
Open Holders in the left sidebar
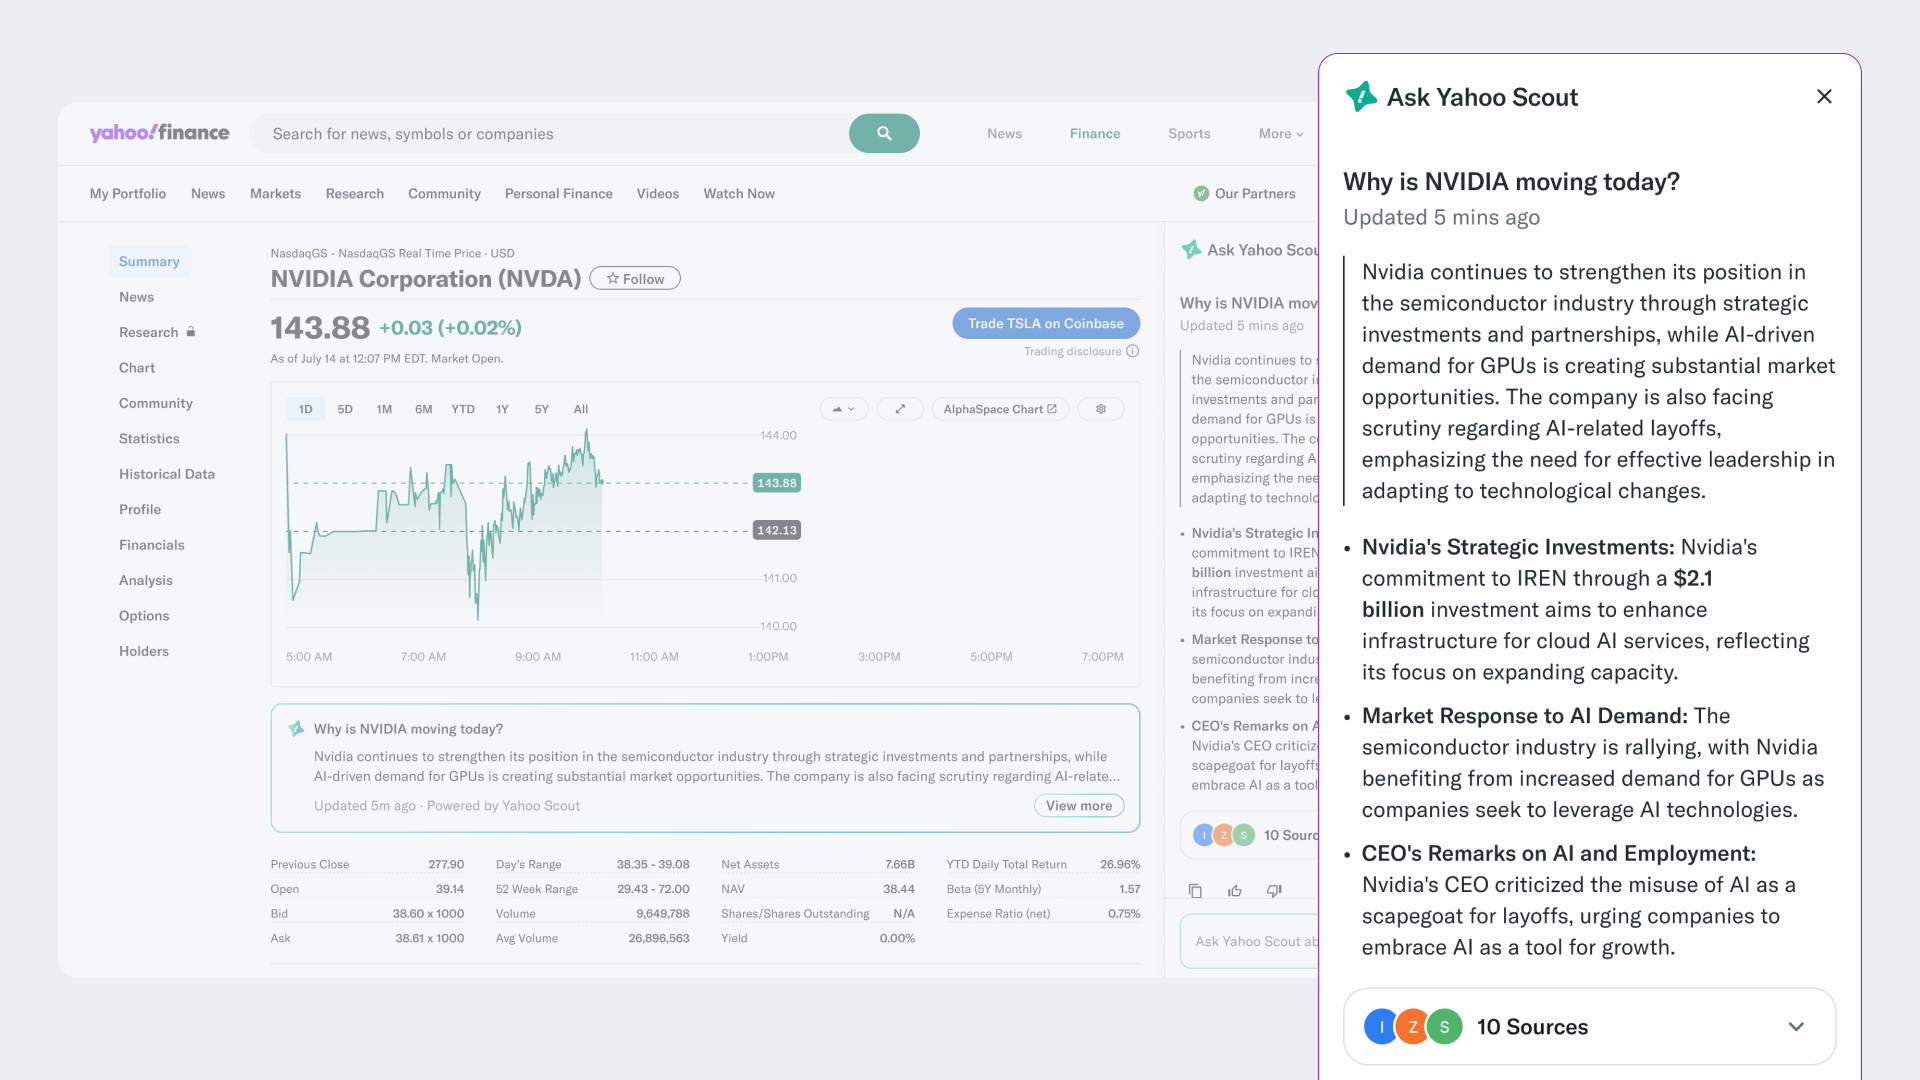pos(144,651)
